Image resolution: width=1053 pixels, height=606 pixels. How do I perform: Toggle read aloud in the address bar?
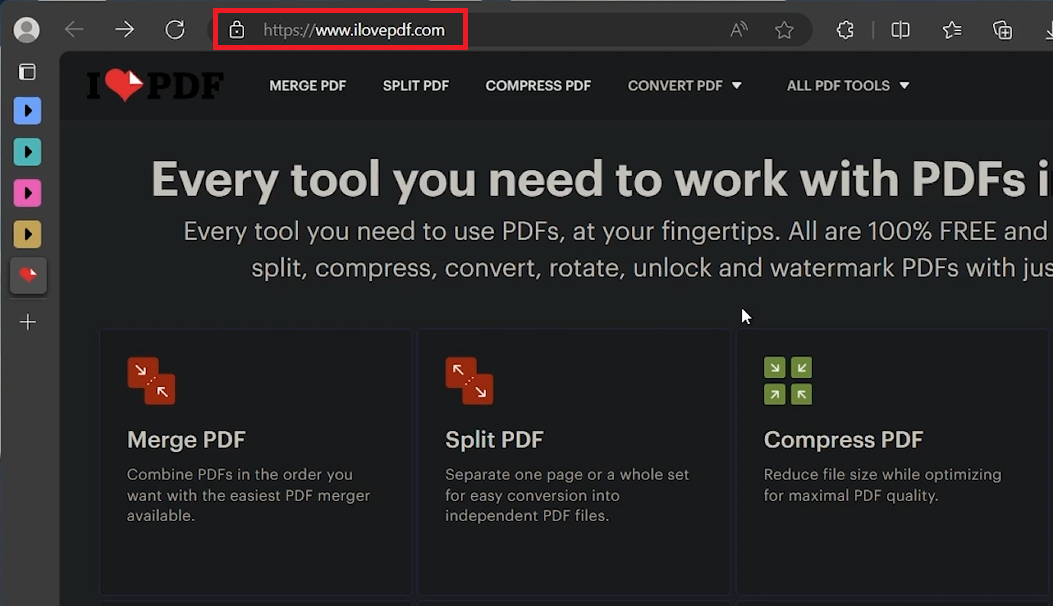[738, 30]
